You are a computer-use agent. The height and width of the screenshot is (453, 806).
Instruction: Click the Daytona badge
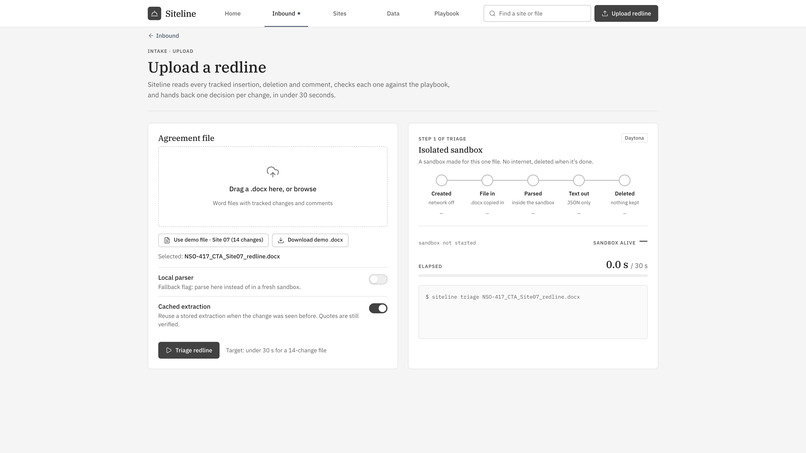pos(634,138)
